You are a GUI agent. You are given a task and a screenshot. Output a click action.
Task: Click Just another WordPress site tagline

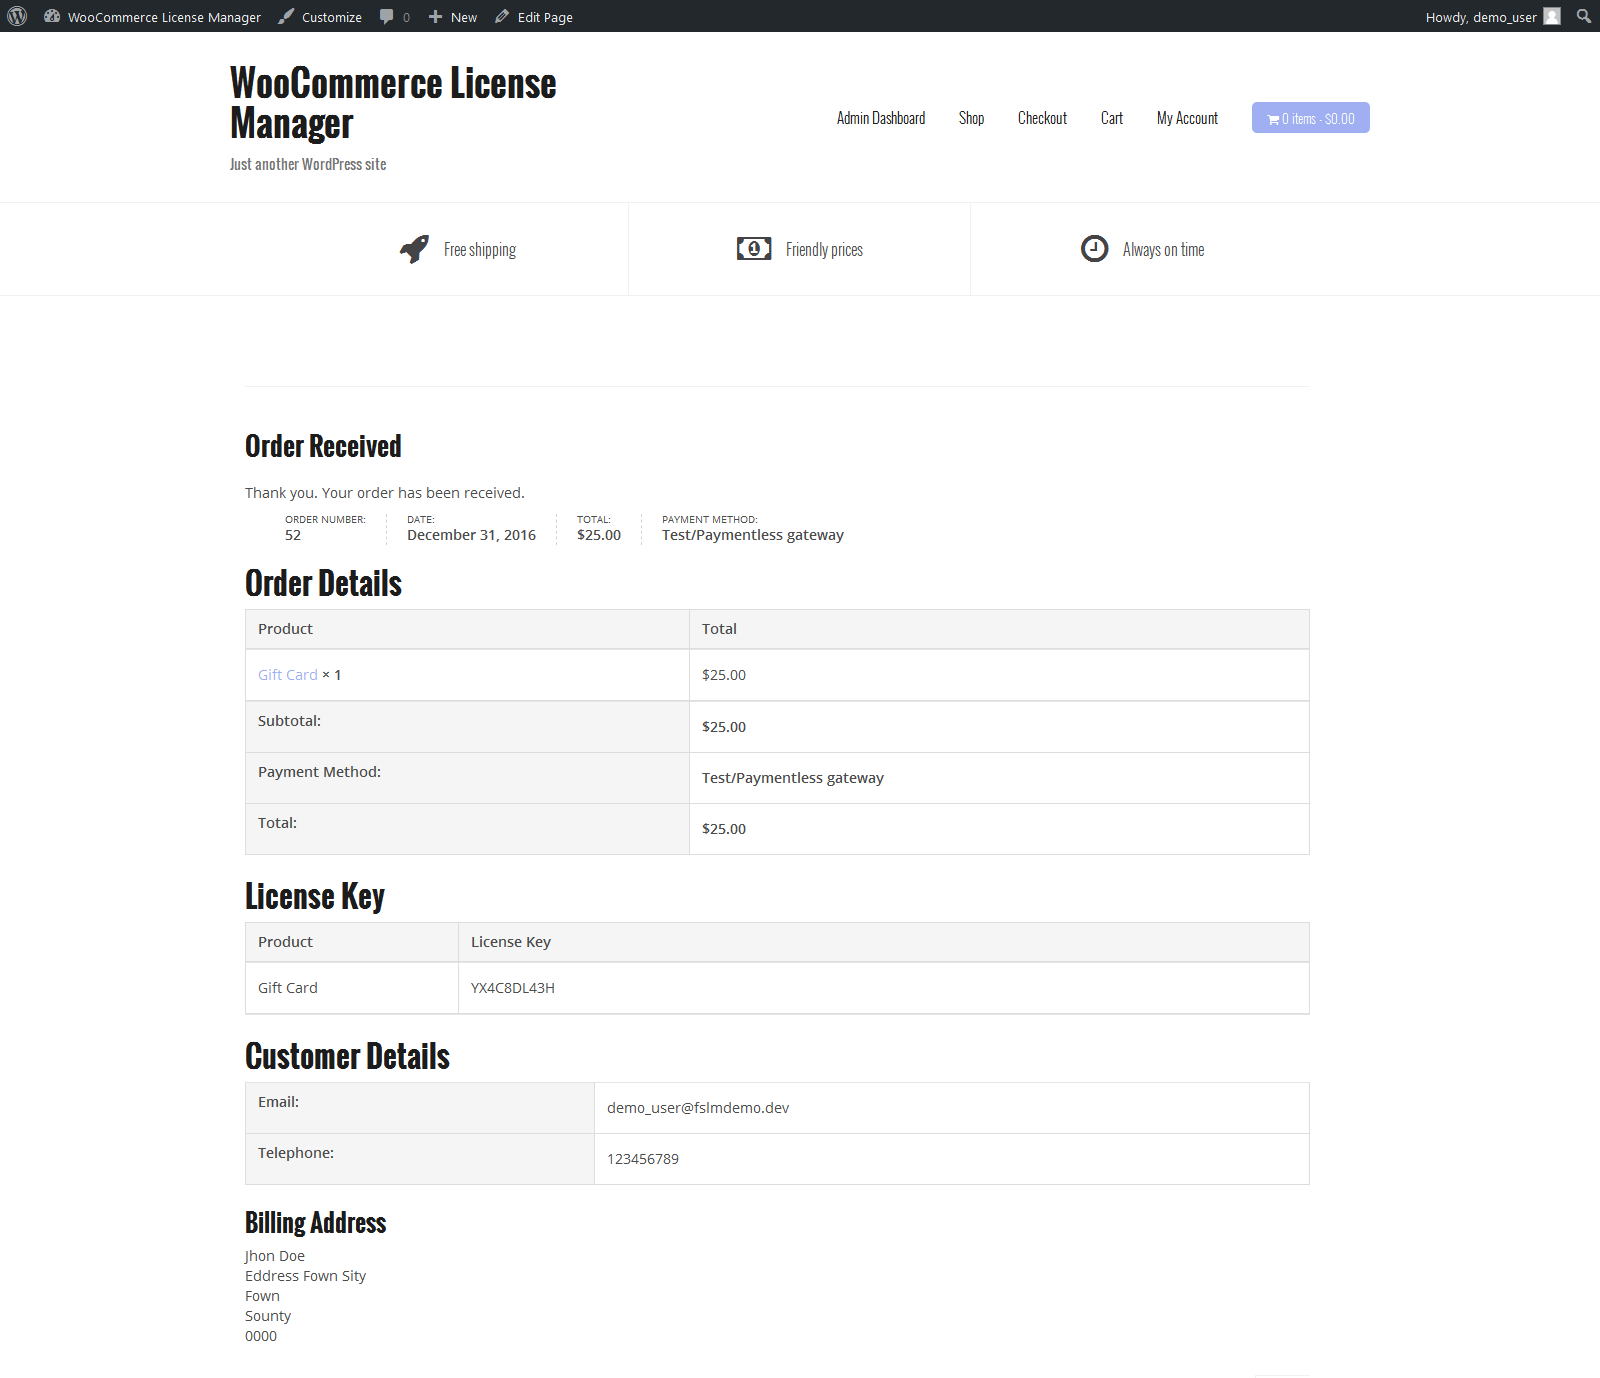(308, 164)
